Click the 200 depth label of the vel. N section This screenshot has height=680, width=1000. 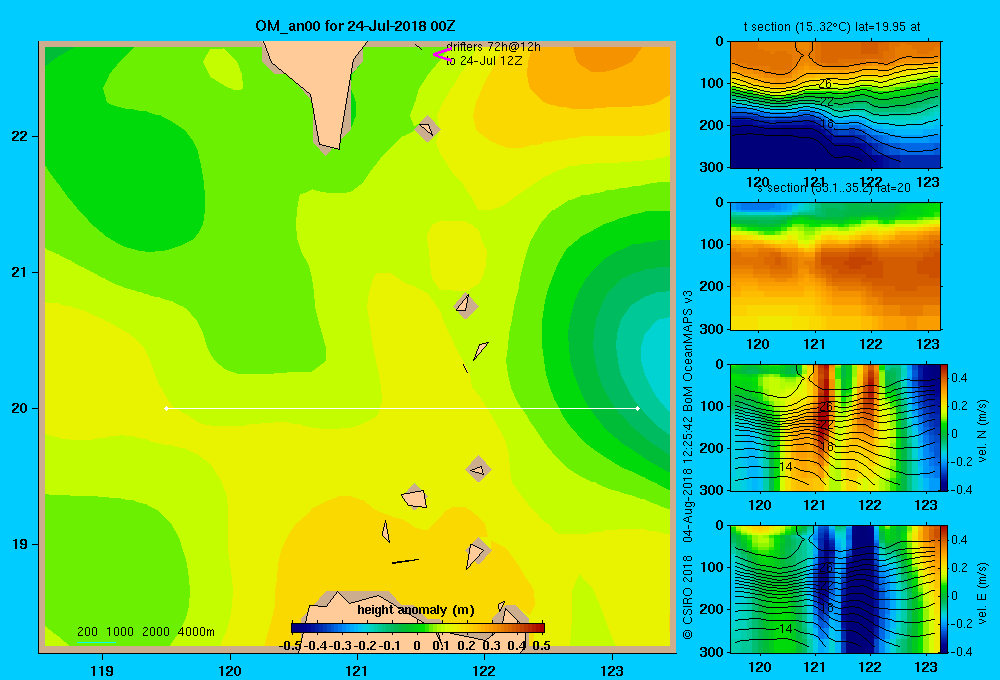(x=712, y=448)
